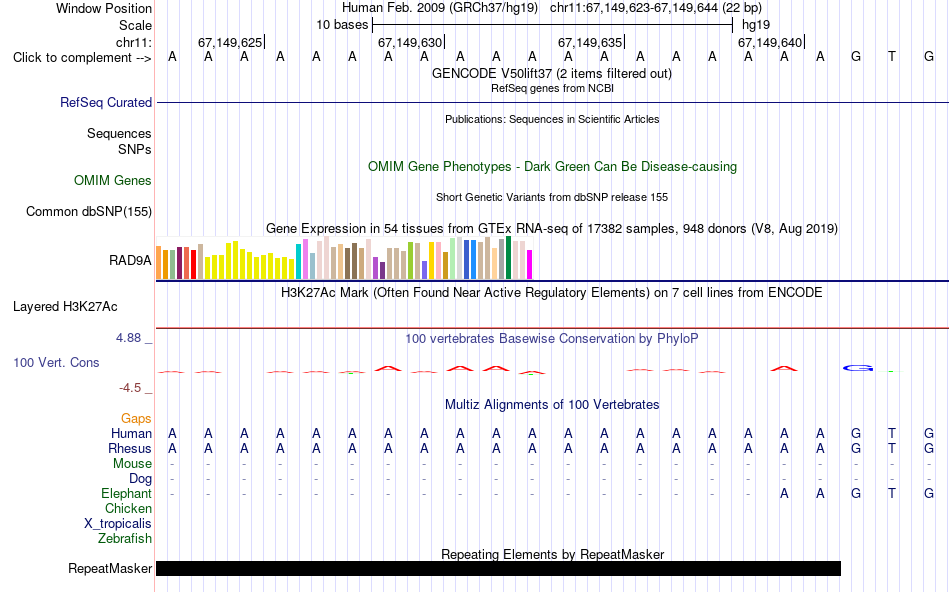Screen dimensions: 950x592
Task: Open the Layered H3K27Ac track label
Action: coord(65,307)
